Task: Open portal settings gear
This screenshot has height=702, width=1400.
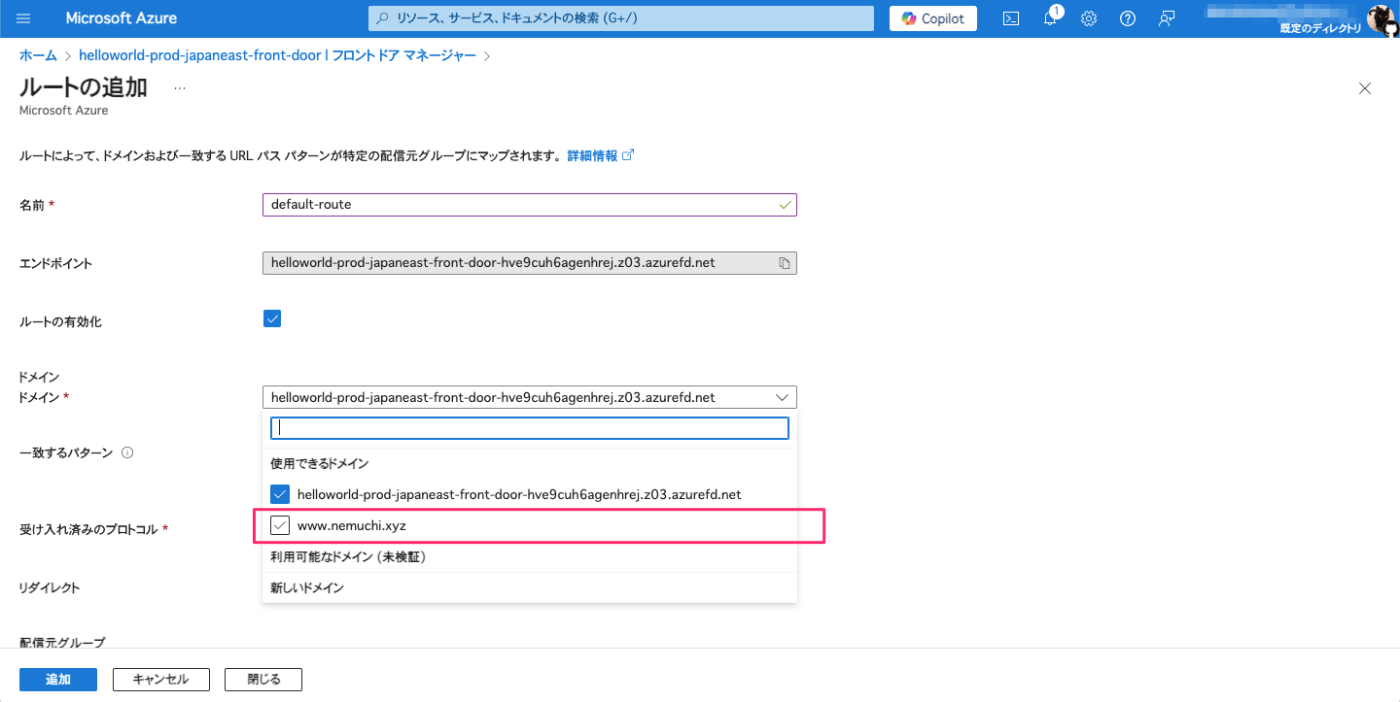Action: [x=1089, y=18]
